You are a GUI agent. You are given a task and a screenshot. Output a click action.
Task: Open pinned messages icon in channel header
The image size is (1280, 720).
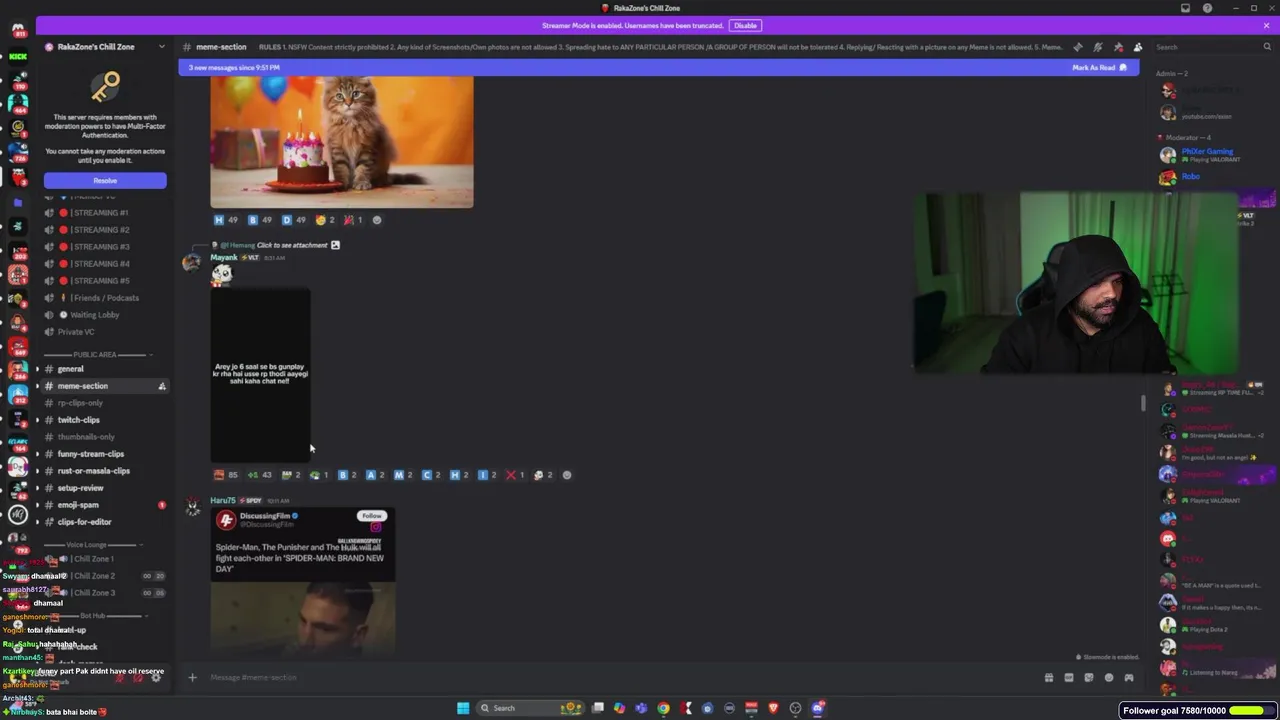[x=1118, y=47]
